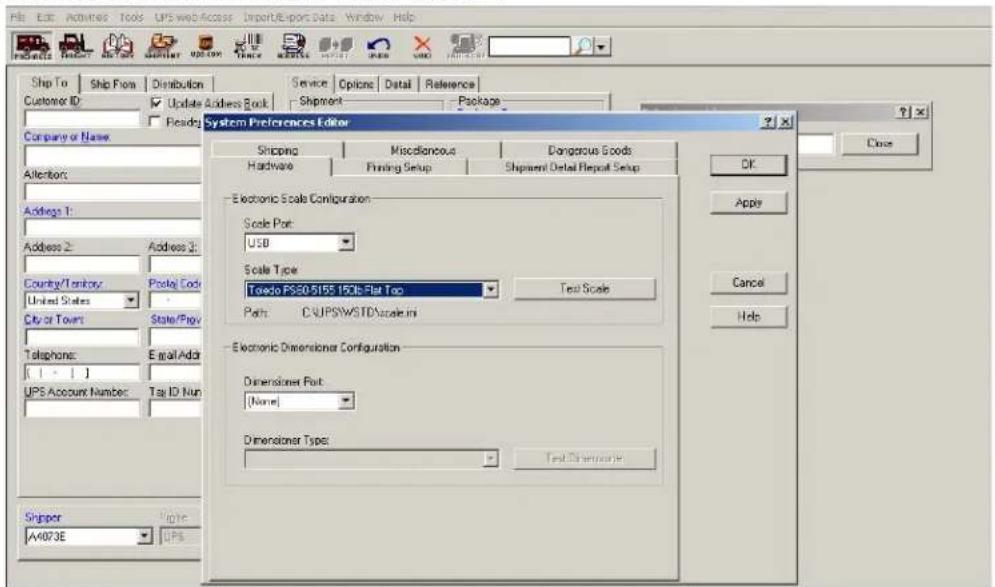Open the Tools menu
The height and width of the screenshot is (587, 995).
[131, 17]
